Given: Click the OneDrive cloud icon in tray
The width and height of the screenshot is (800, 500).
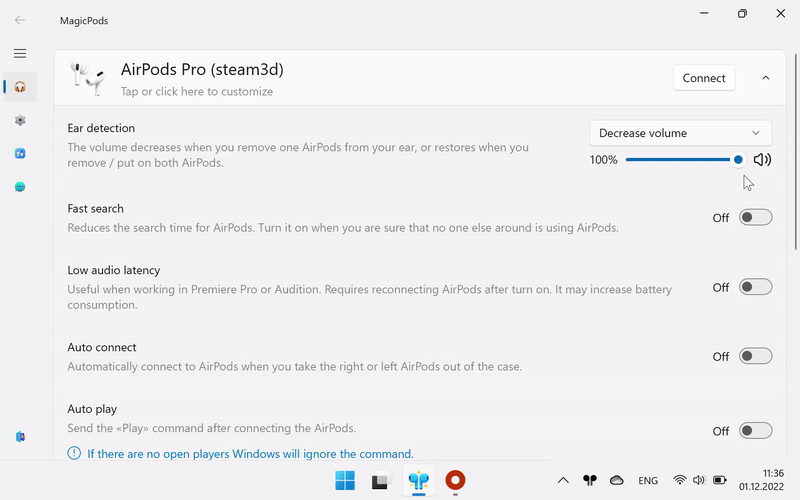Looking at the screenshot, I should (x=617, y=481).
